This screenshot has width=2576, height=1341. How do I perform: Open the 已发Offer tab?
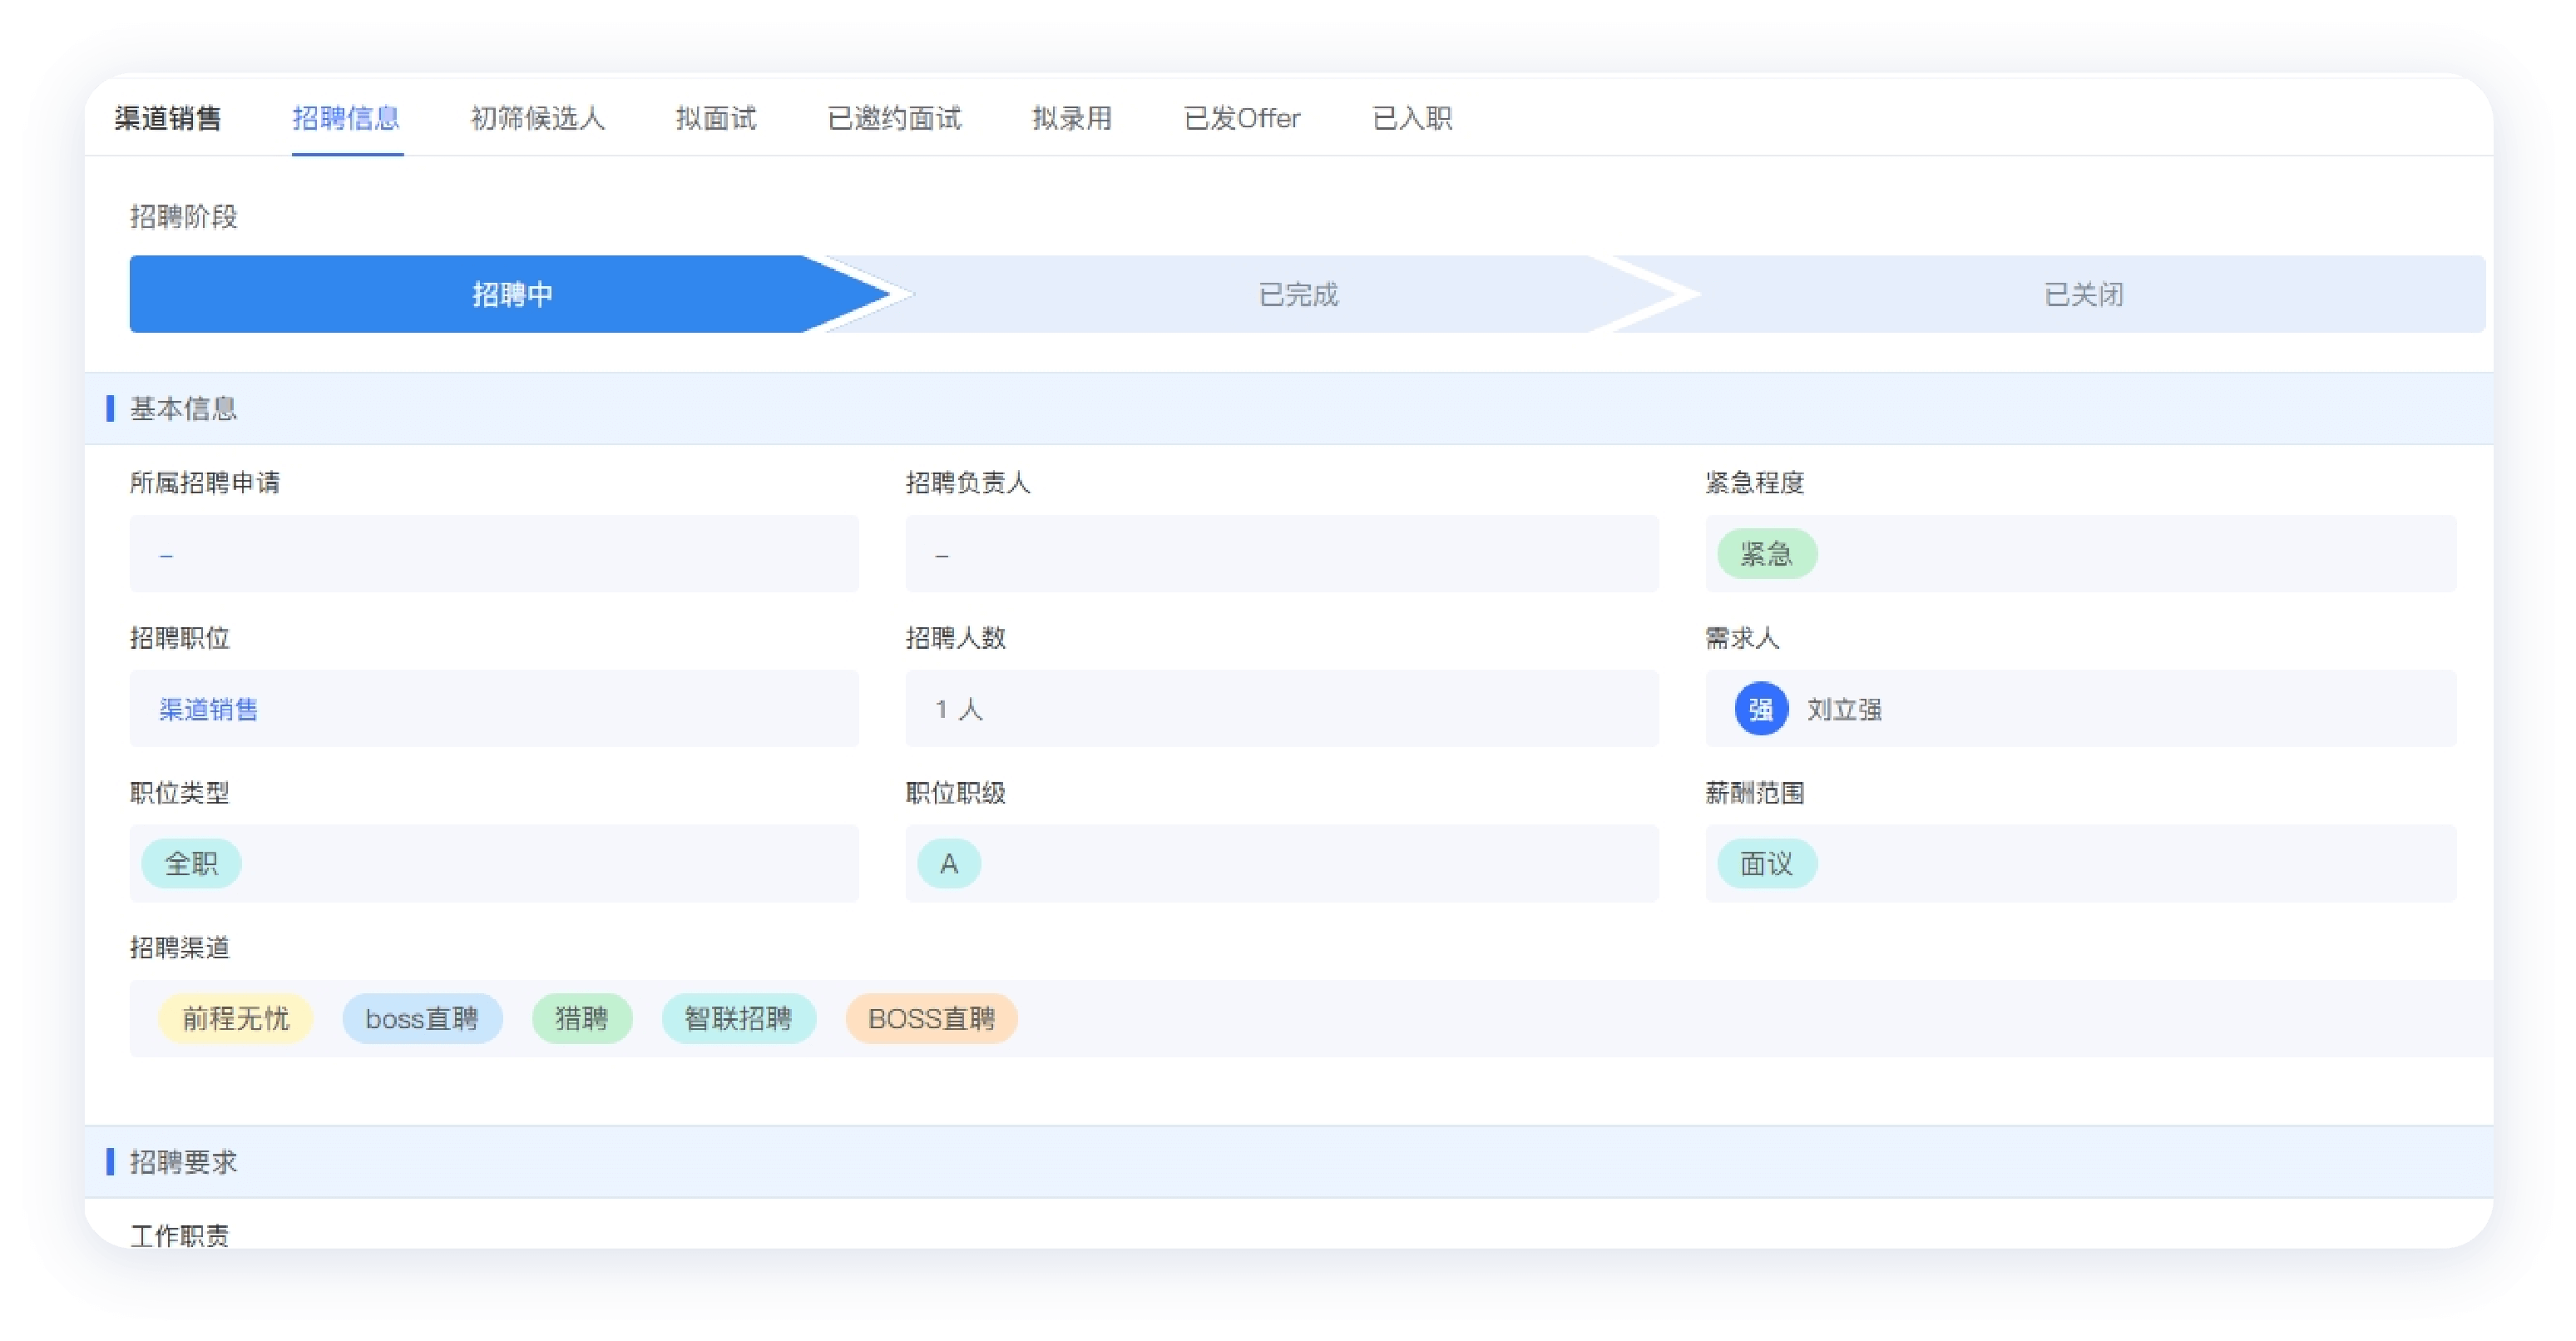pyautogui.click(x=1242, y=118)
